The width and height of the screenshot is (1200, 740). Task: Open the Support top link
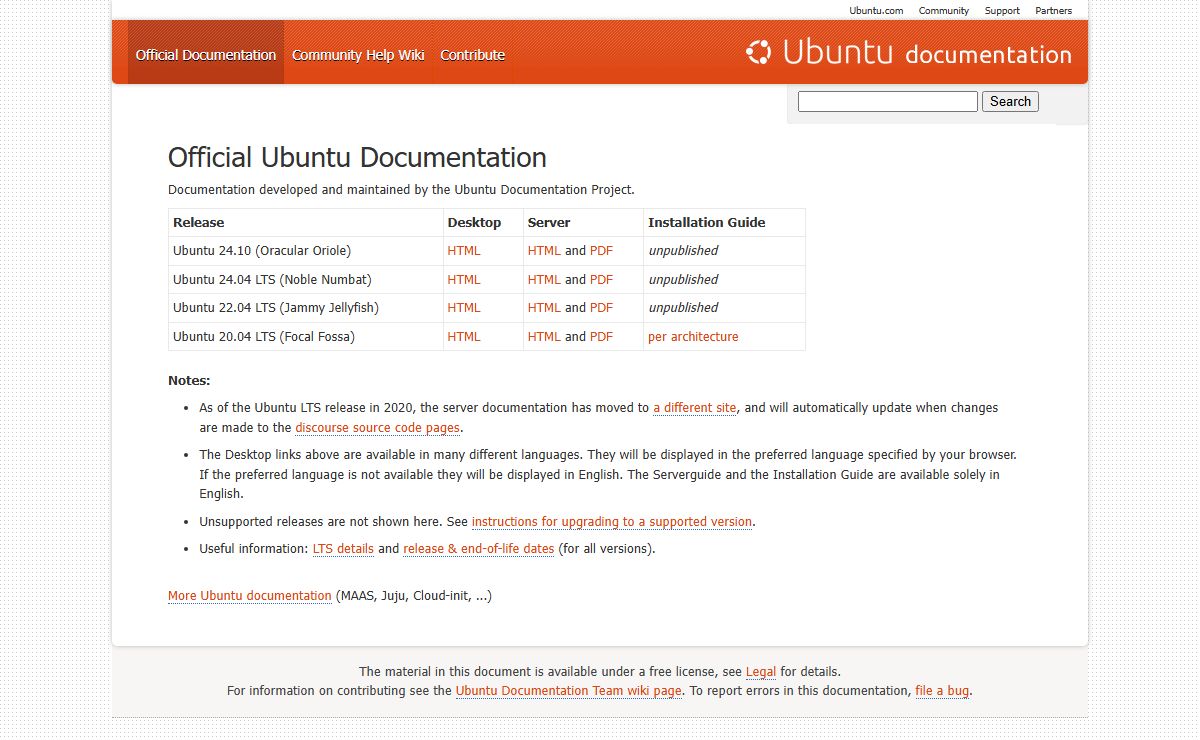click(1002, 11)
